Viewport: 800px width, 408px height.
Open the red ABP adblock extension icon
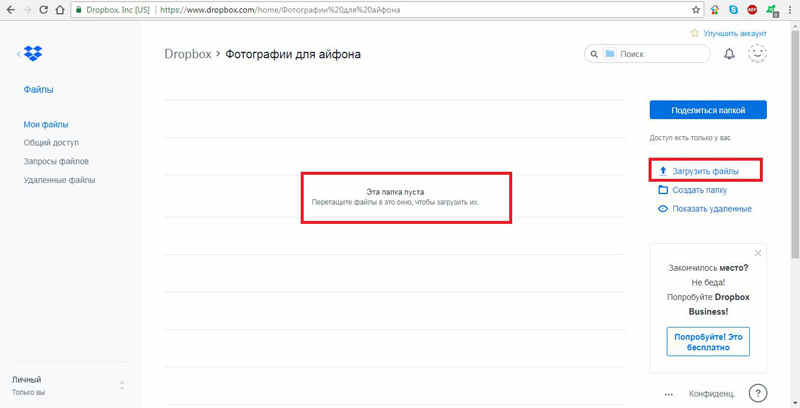pos(752,10)
